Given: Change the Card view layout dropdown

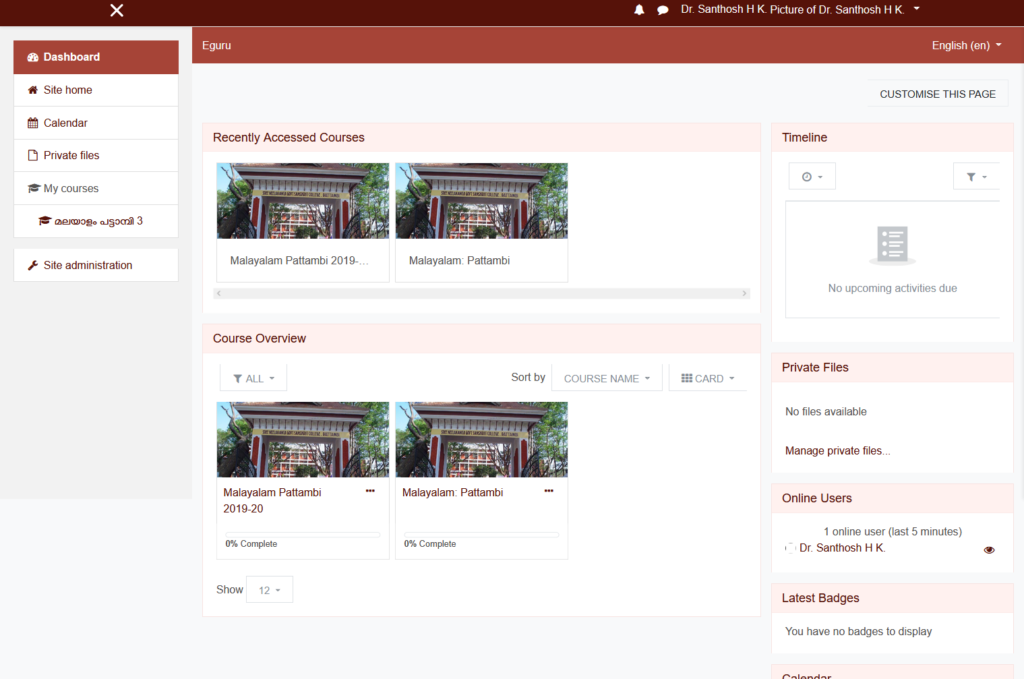Looking at the screenshot, I should pos(707,378).
